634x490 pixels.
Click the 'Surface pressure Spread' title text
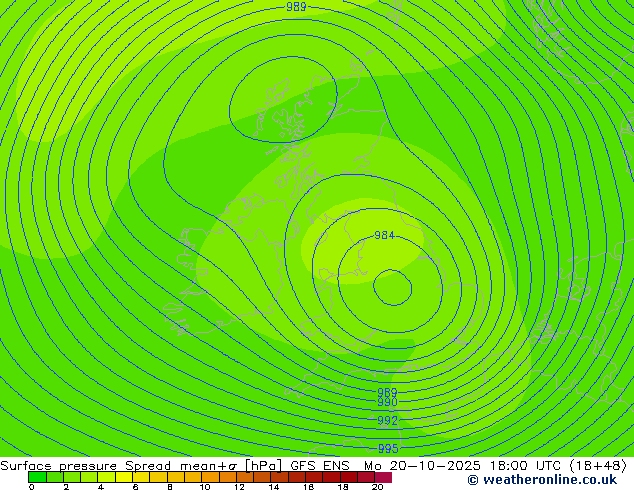click(85, 466)
